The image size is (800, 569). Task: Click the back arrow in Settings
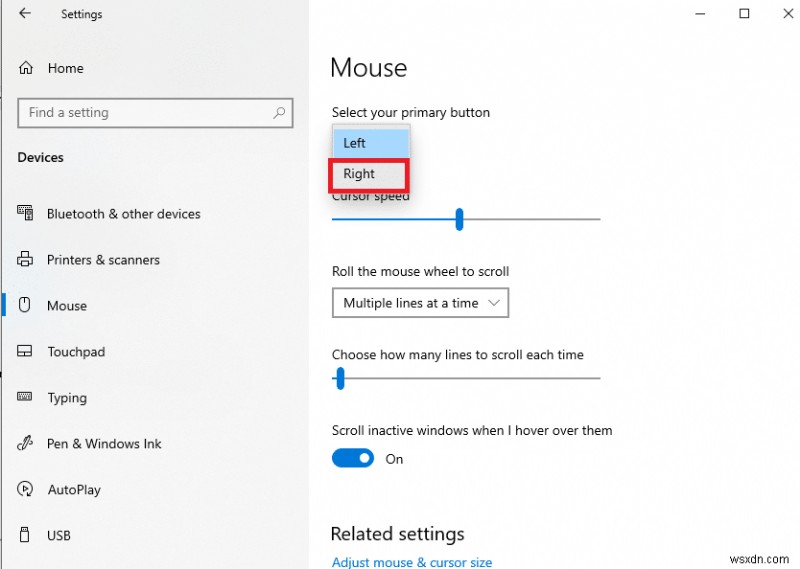[x=24, y=13]
